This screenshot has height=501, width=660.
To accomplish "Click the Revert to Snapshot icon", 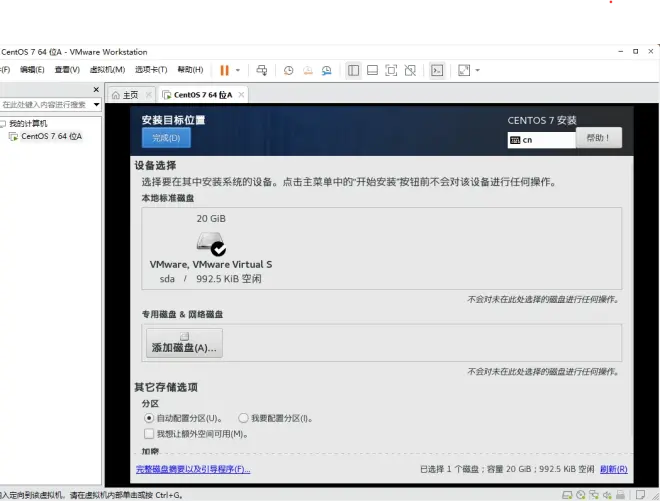I will tap(308, 70).
